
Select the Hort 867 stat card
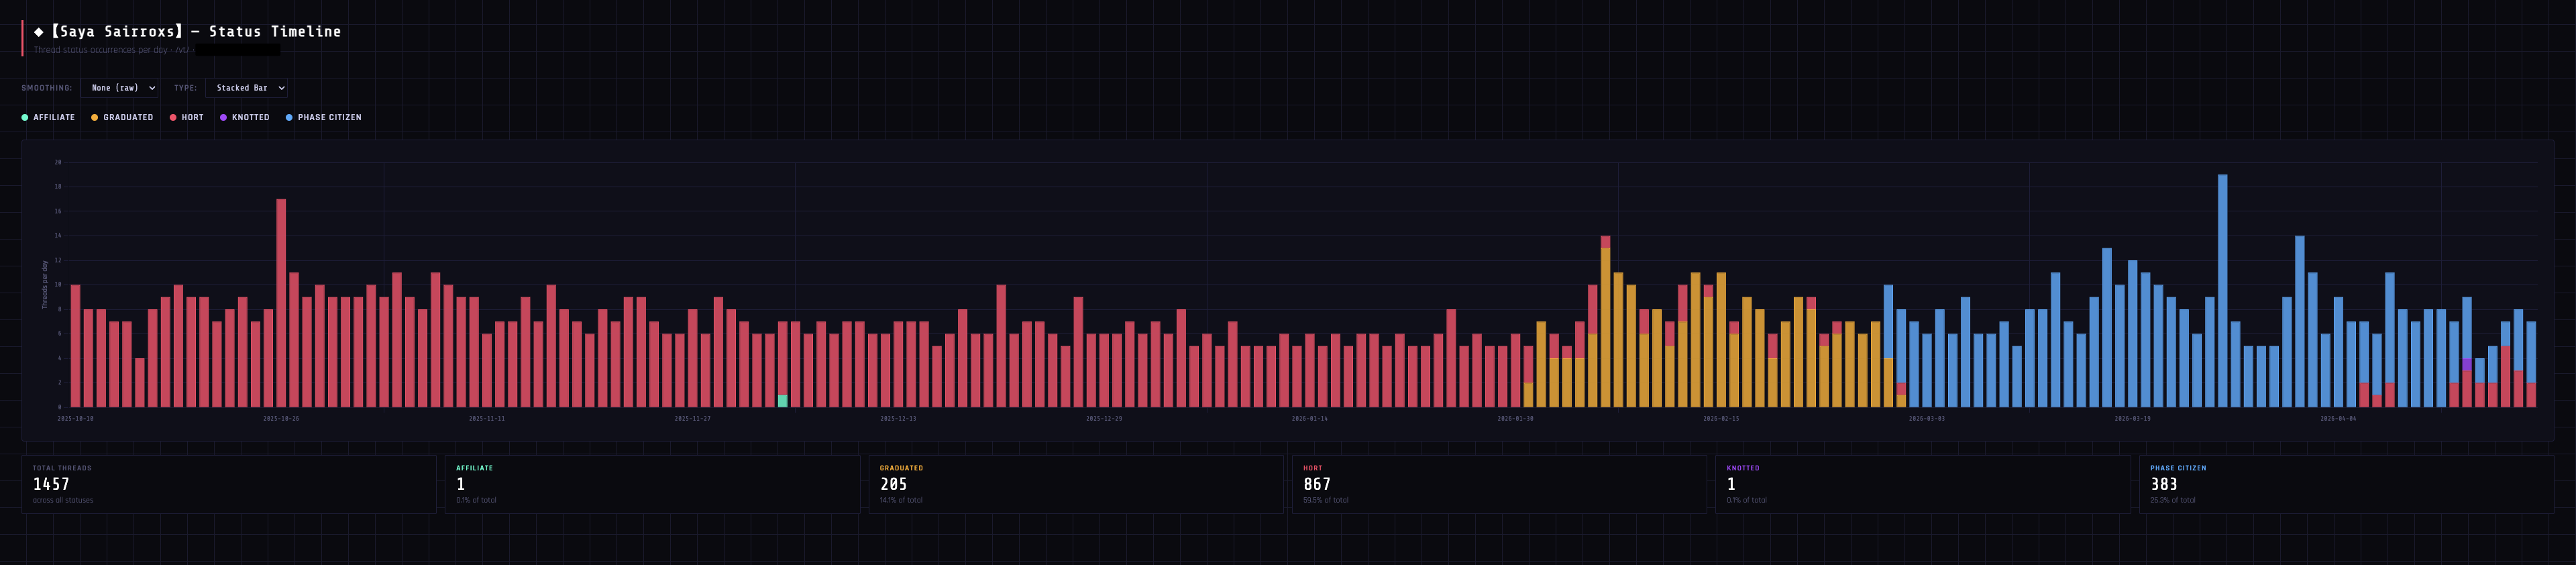click(x=1499, y=485)
